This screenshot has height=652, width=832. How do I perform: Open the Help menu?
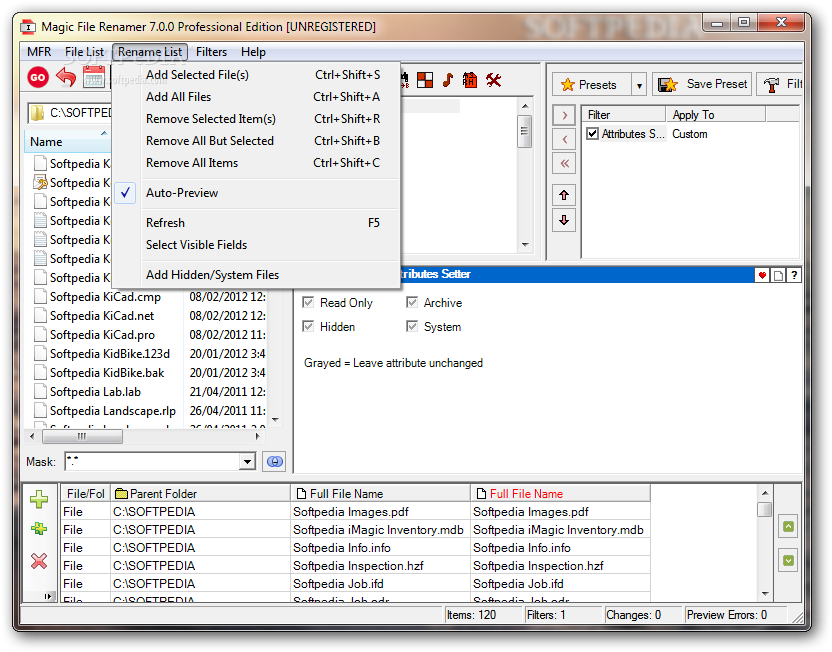[253, 52]
